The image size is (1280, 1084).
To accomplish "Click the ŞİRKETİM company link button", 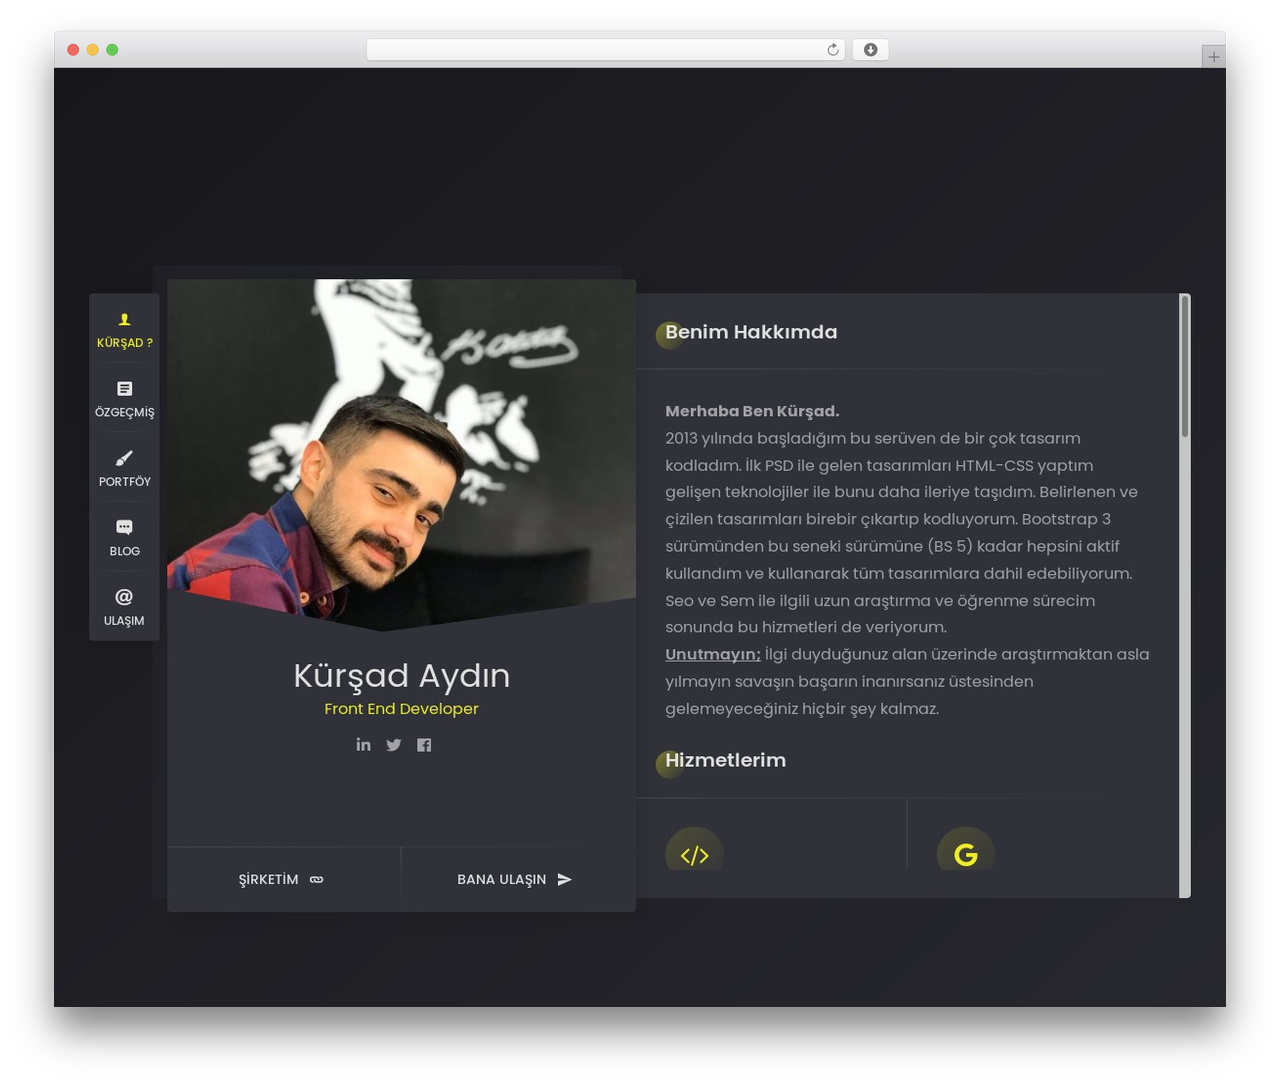I will (283, 879).
